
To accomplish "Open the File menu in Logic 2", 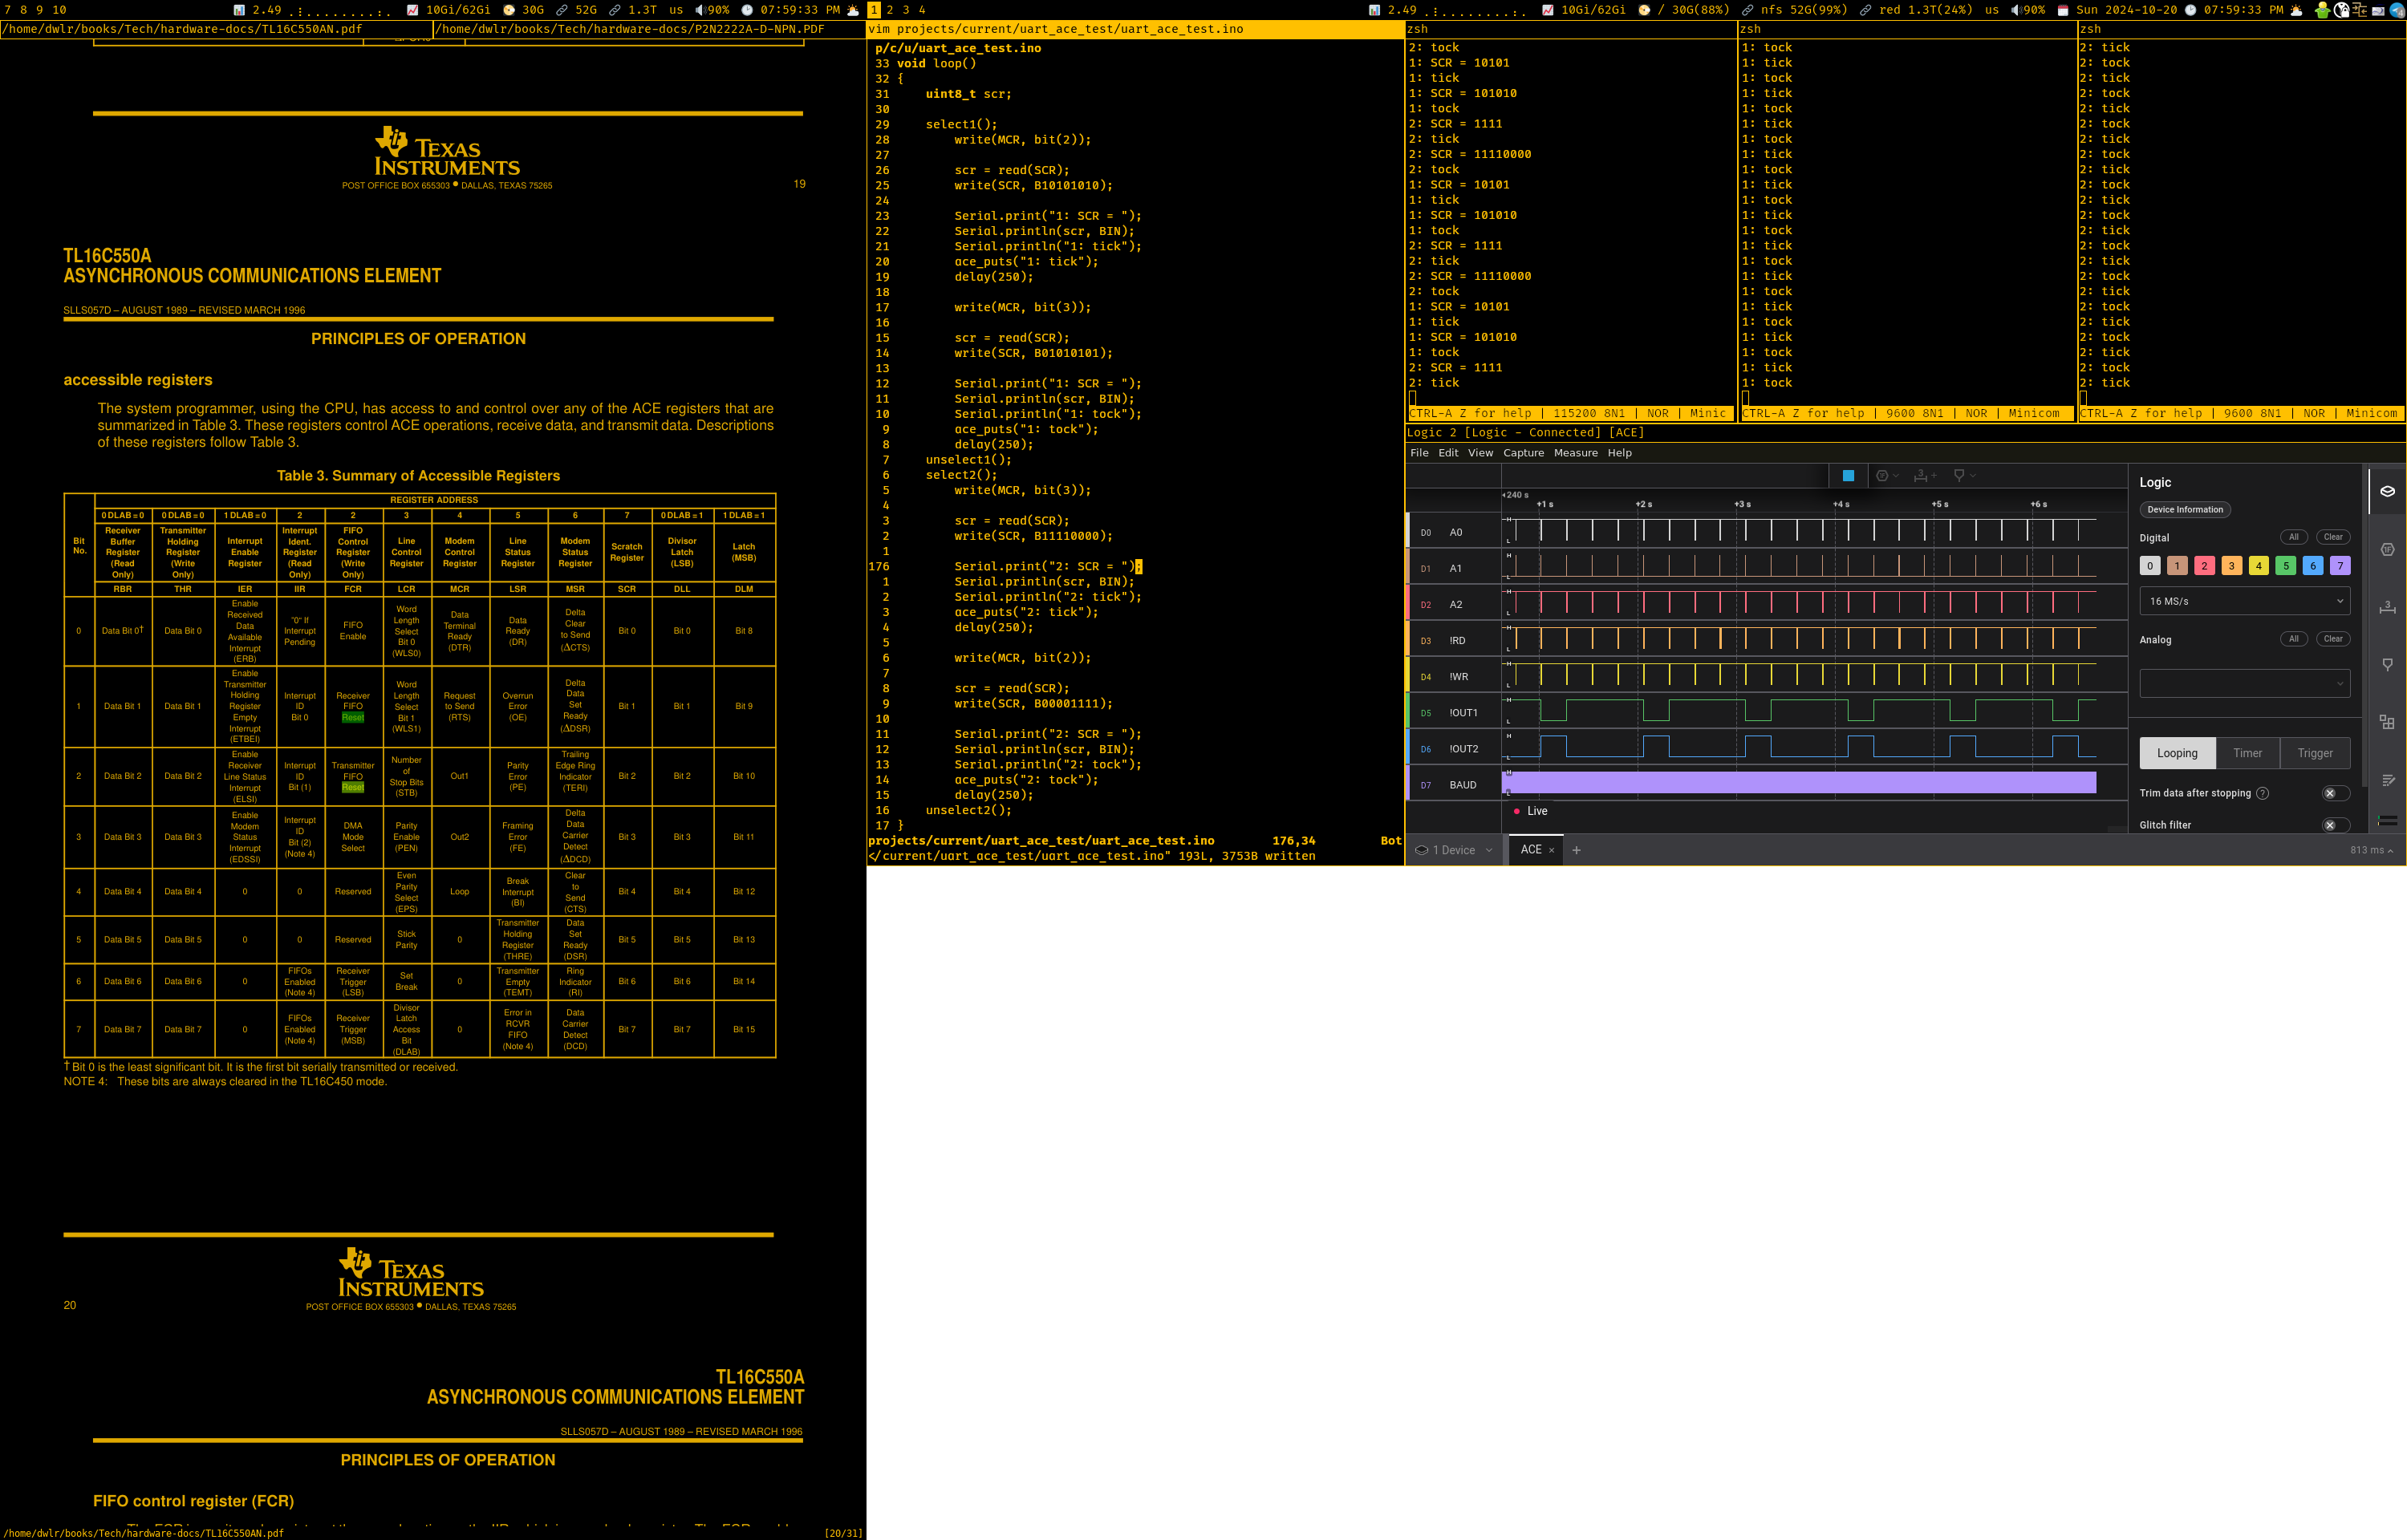I will click(x=1419, y=453).
